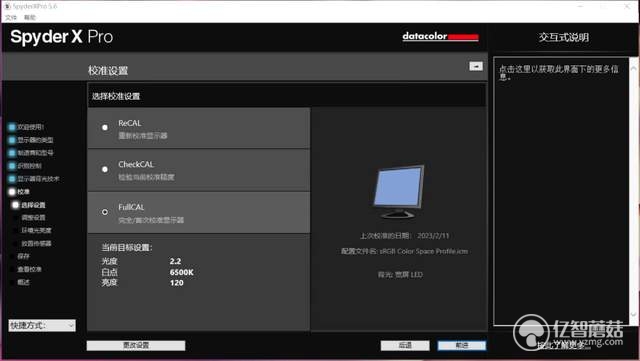Click the white 校准 step icon
The width and height of the screenshot is (640, 361).
pyautogui.click(x=12, y=192)
